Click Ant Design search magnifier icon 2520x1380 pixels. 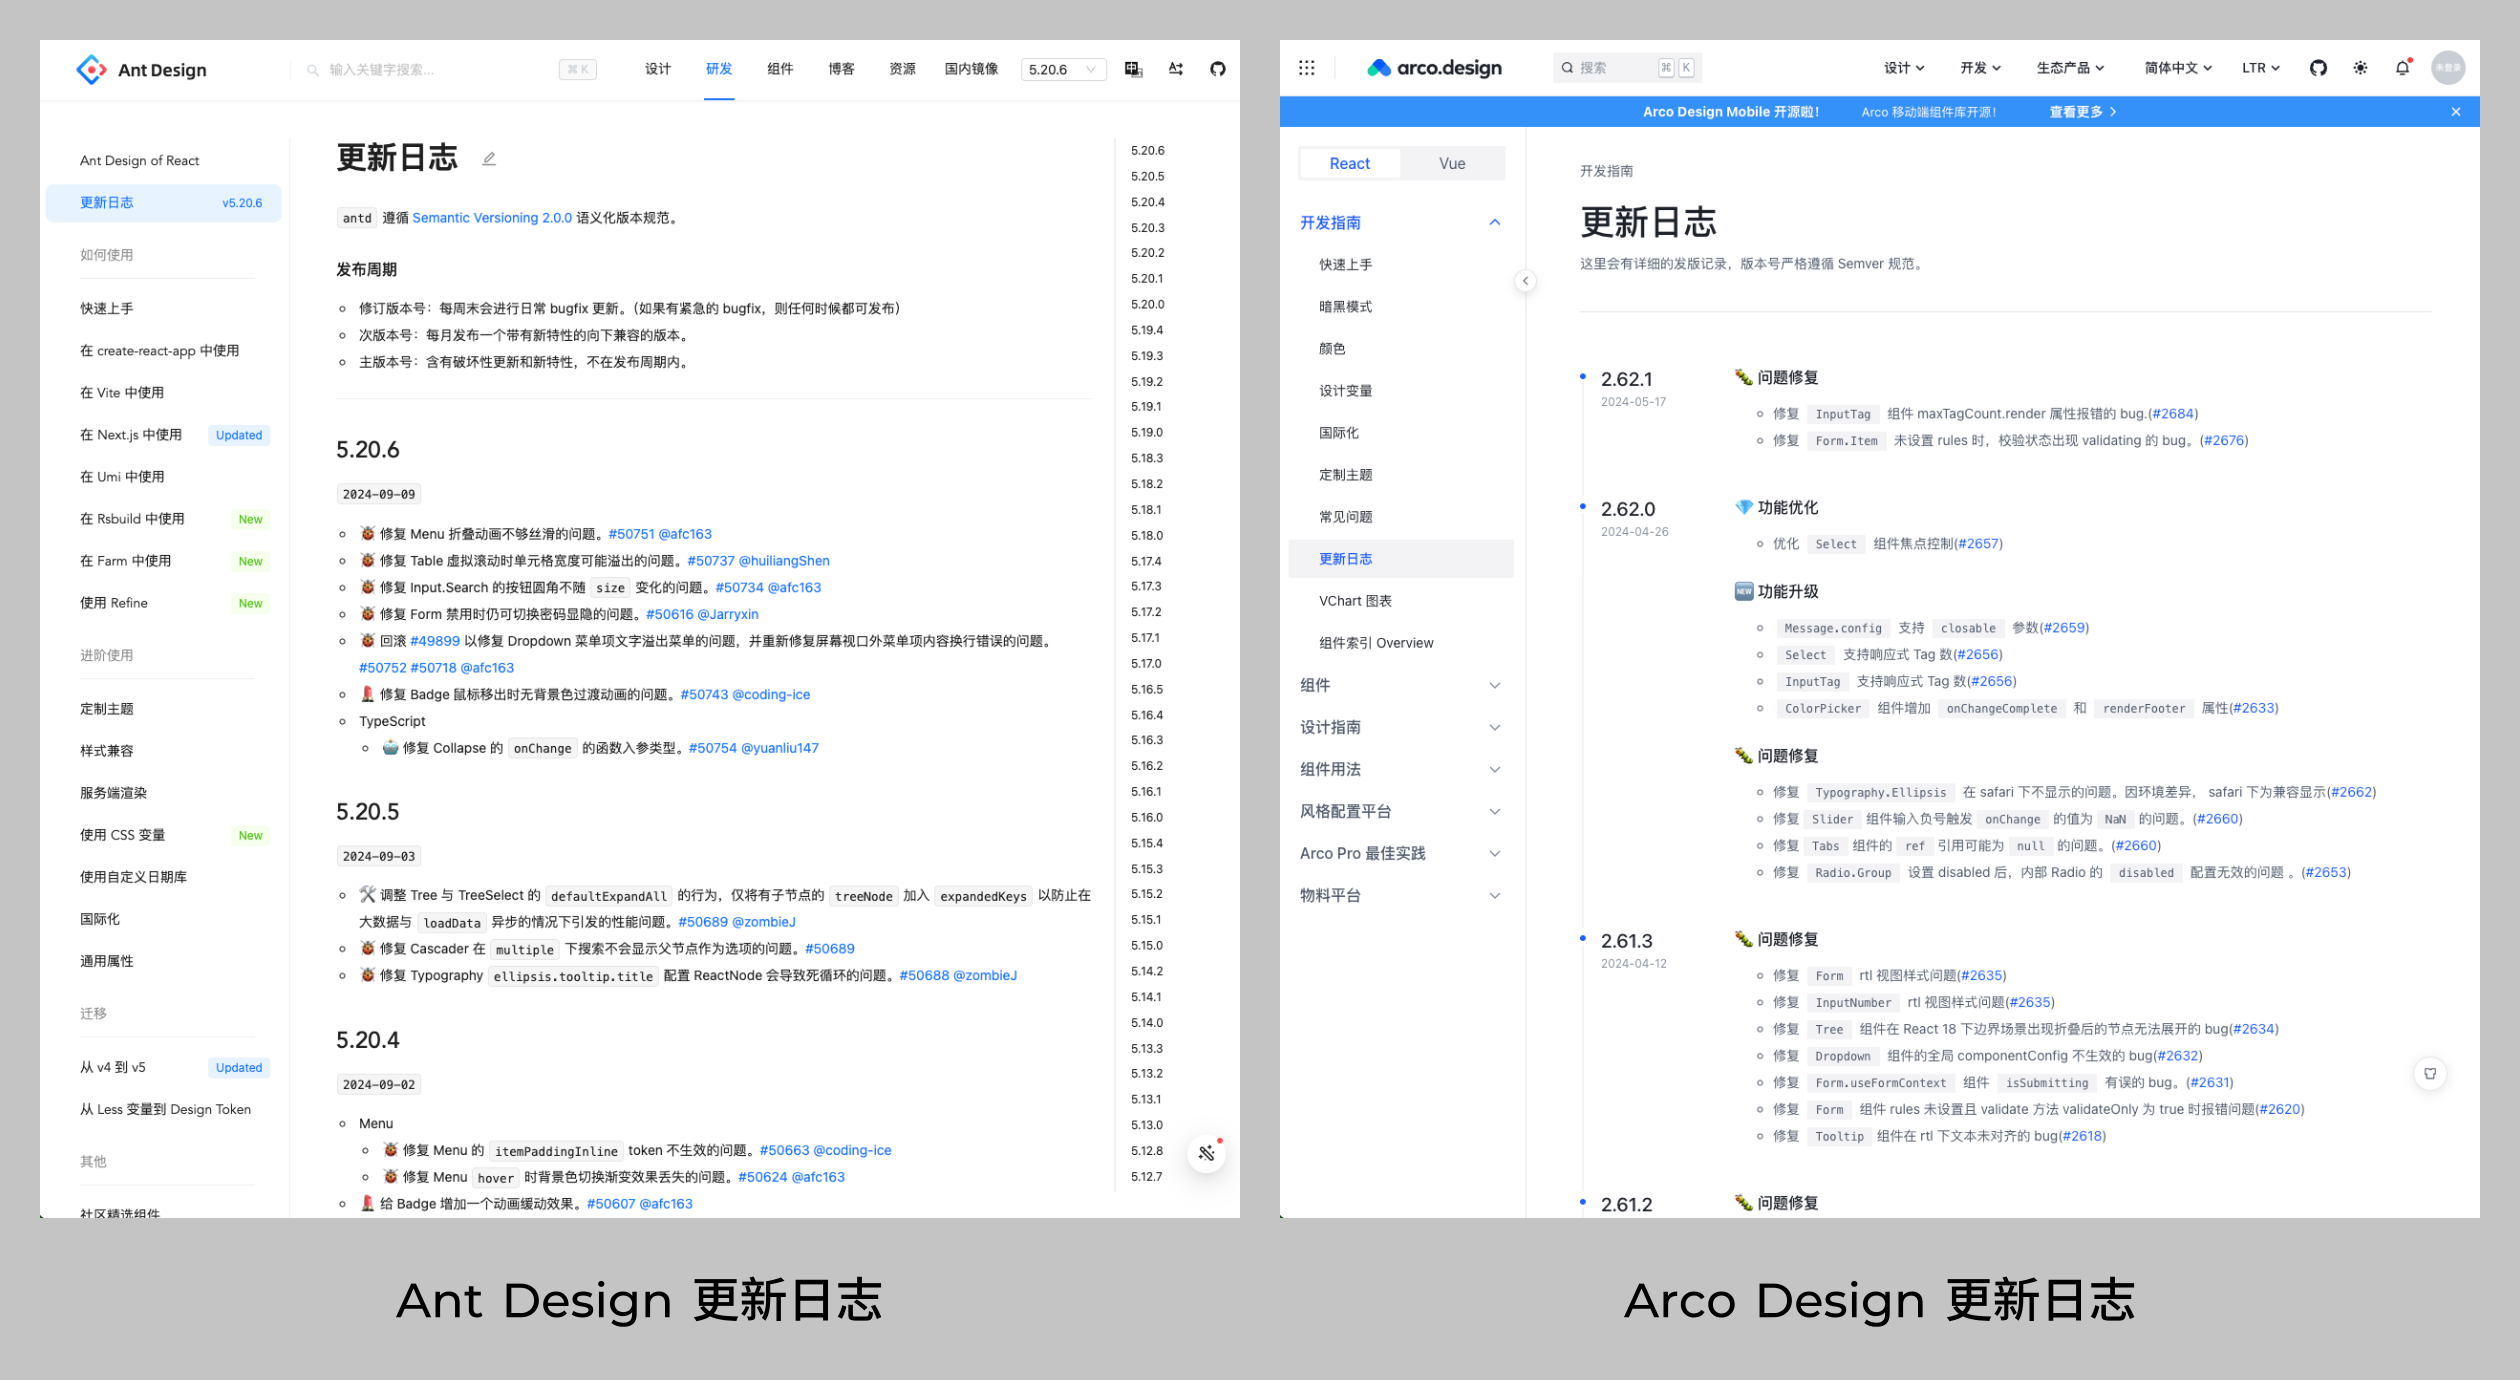(313, 70)
